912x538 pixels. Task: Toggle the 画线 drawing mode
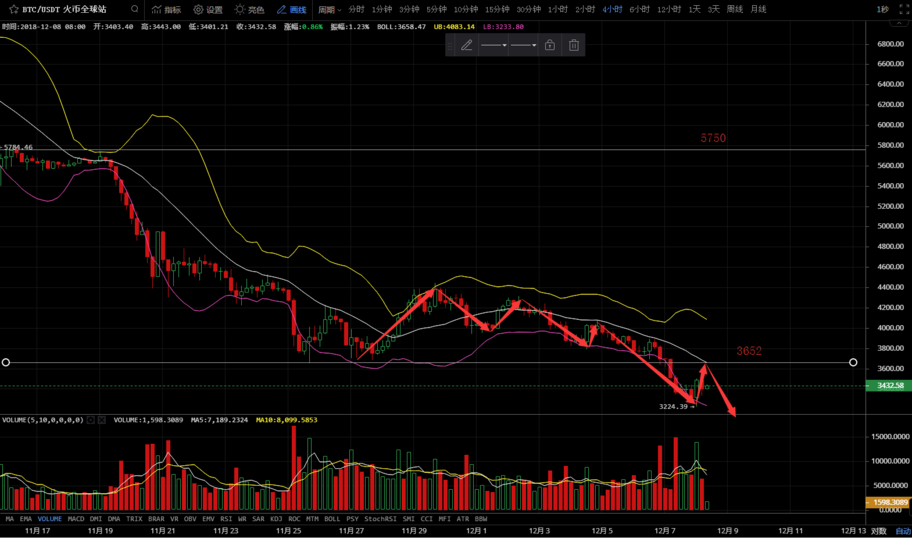click(292, 9)
